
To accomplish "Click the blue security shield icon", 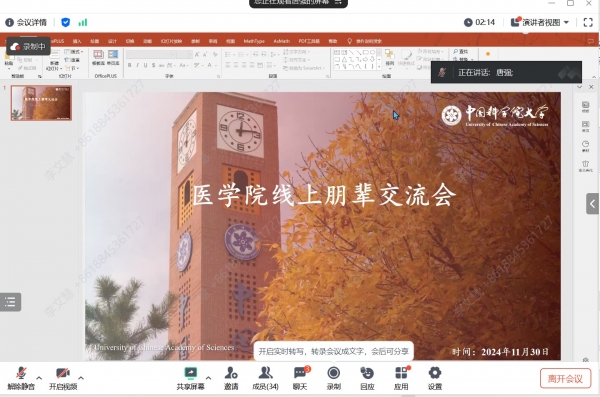I will pos(65,23).
